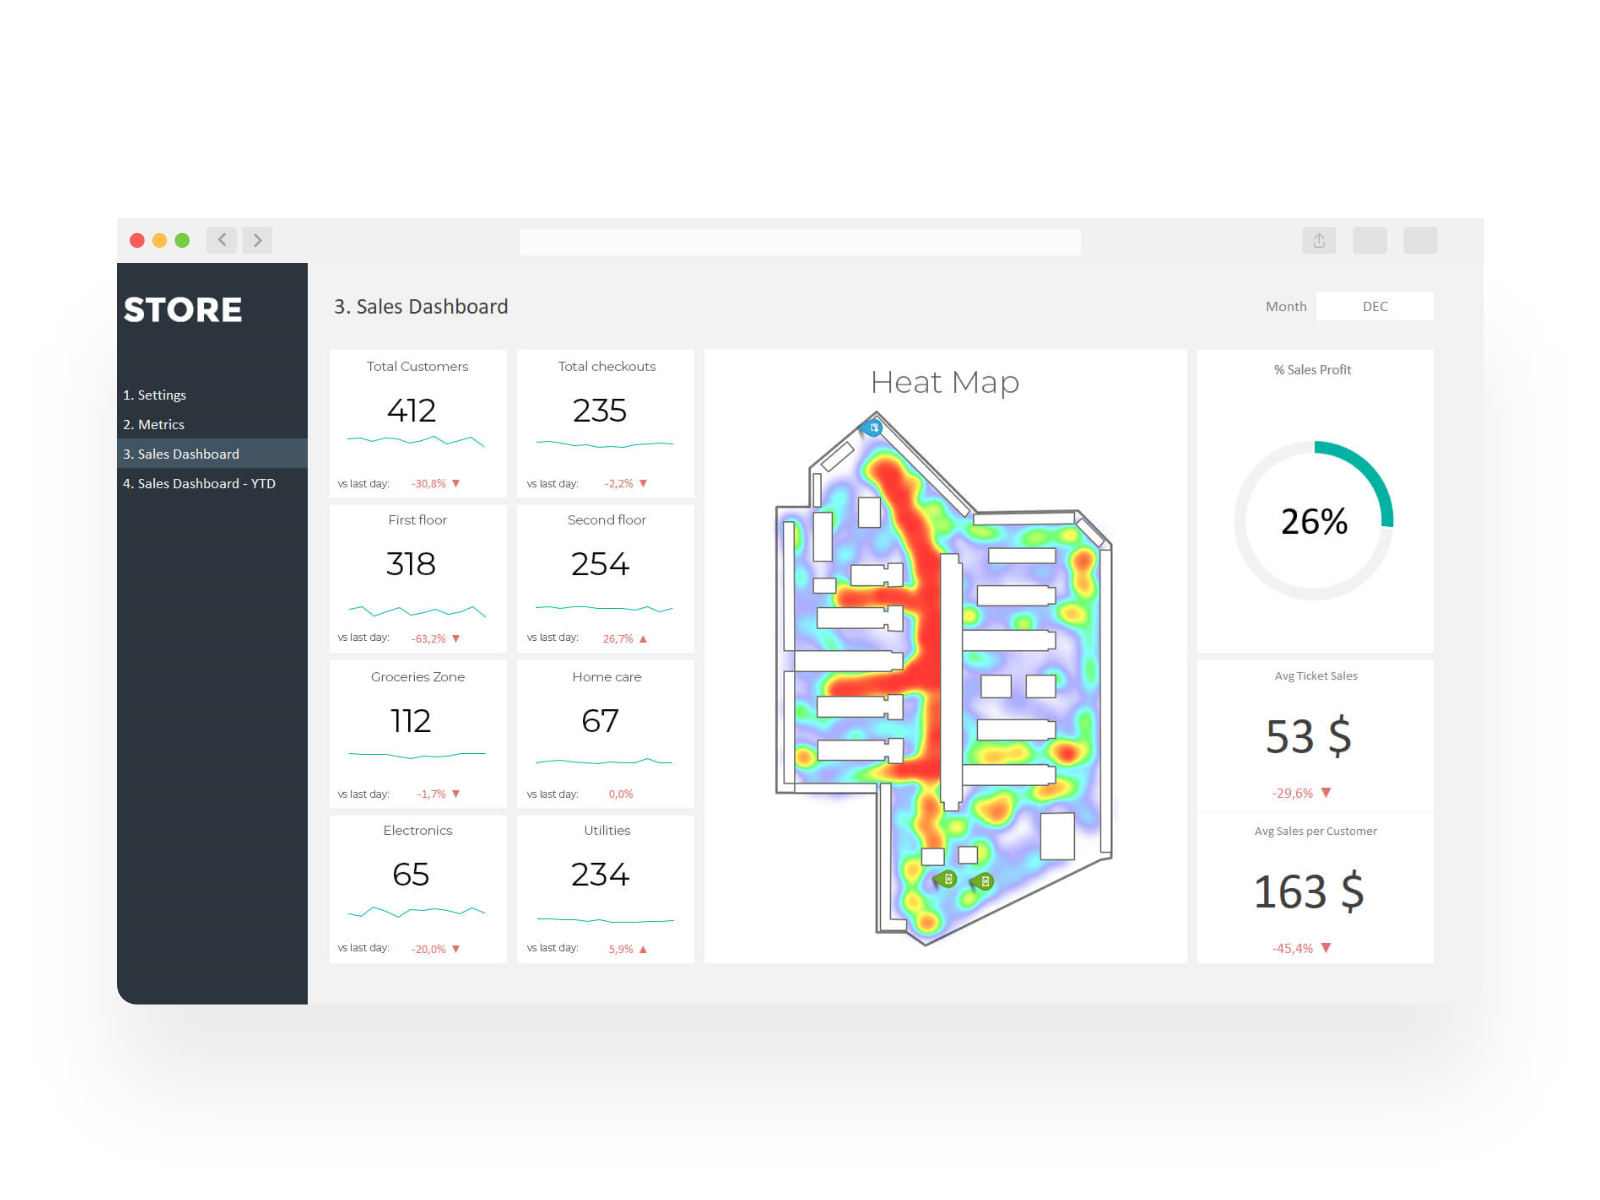1600x1200 pixels.
Task: Click the browser back arrow button
Action: tap(222, 240)
